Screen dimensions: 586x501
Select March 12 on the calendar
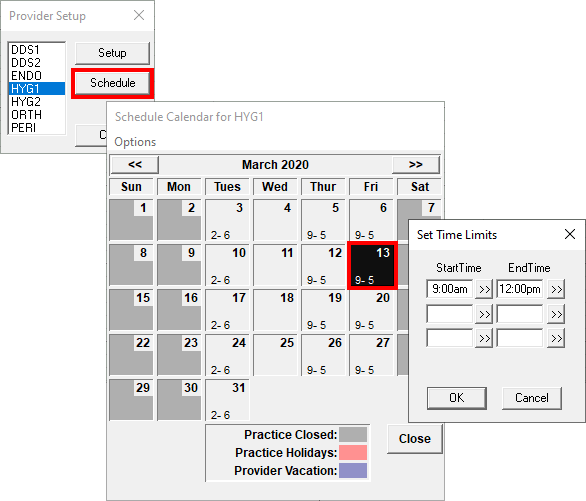click(323, 265)
